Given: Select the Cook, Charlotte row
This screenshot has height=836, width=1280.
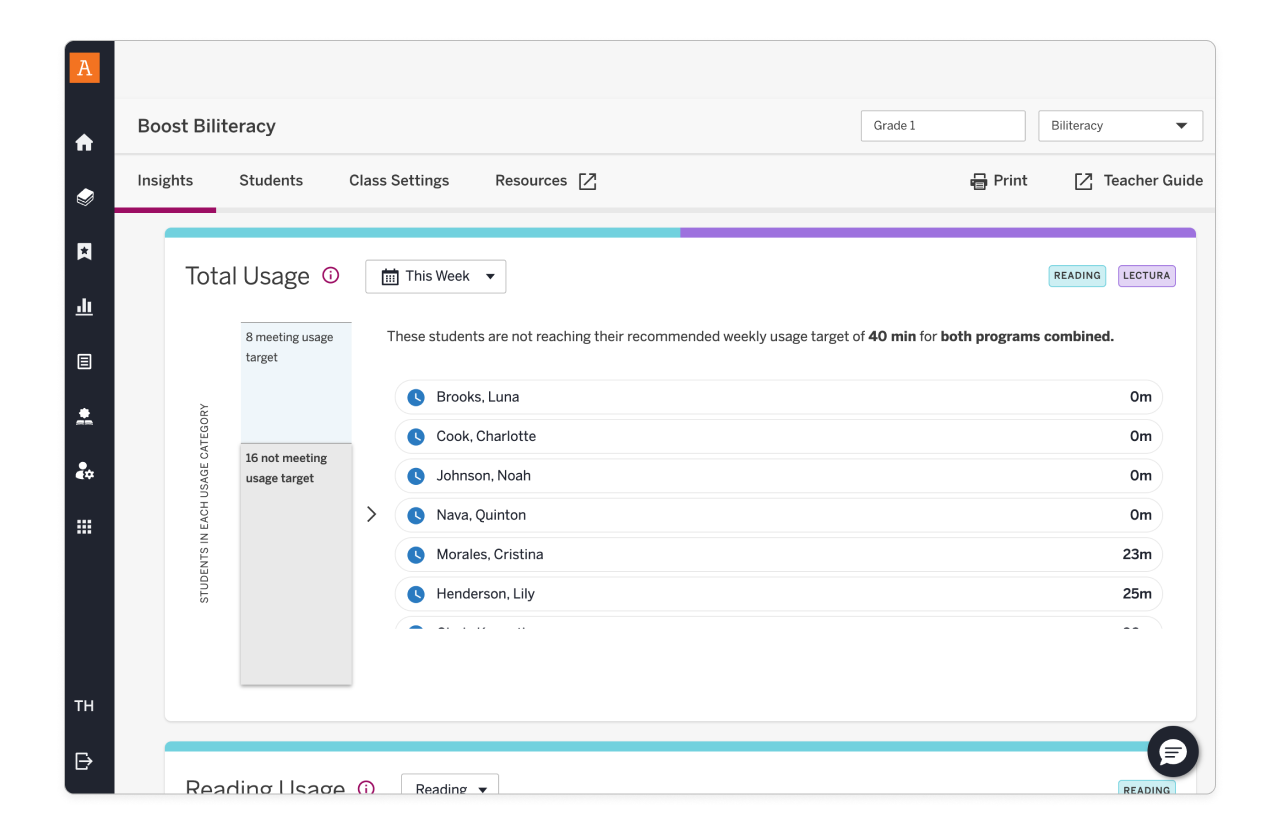Looking at the screenshot, I should [779, 436].
